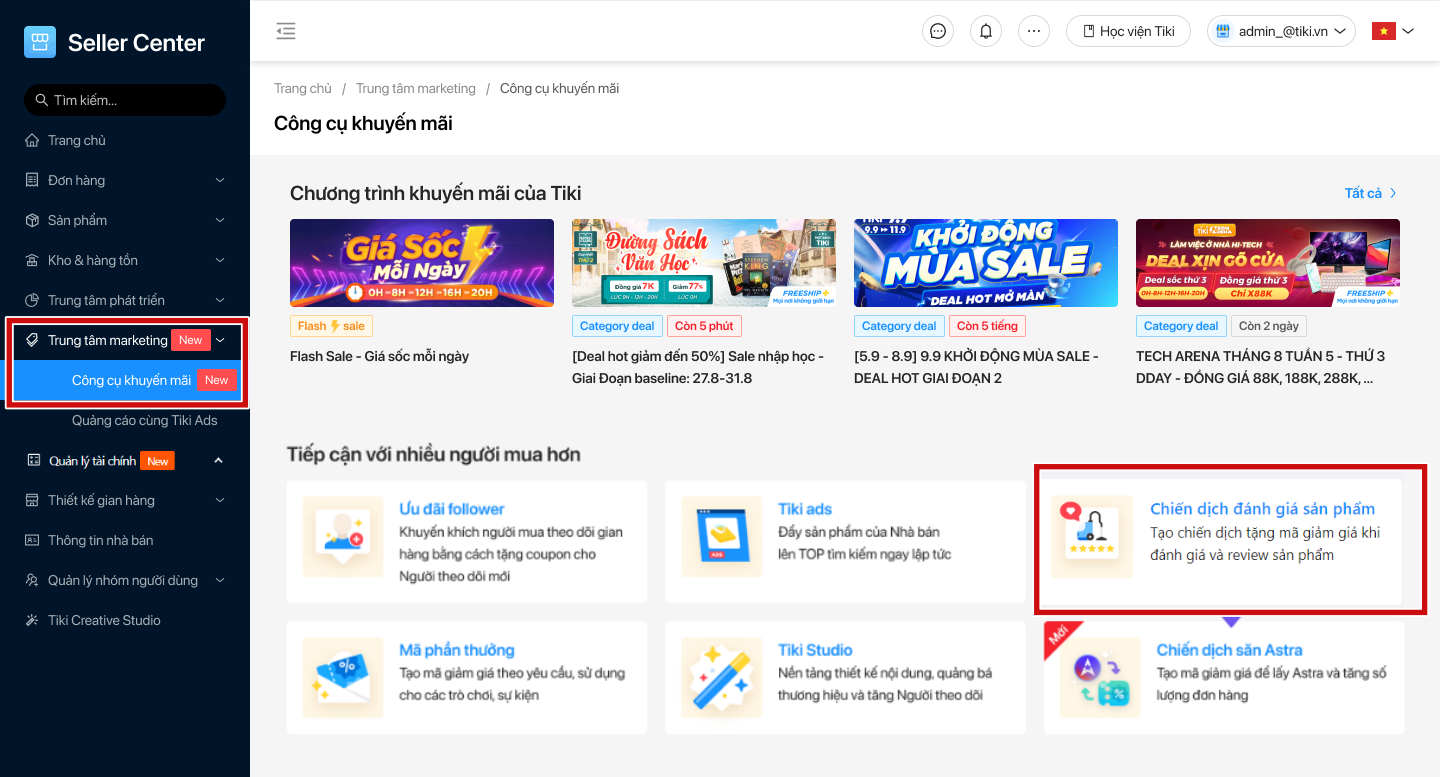Viewport: 1440px width, 777px height.
Task: Click the Trang chủ breadcrumb link
Action: [303, 88]
